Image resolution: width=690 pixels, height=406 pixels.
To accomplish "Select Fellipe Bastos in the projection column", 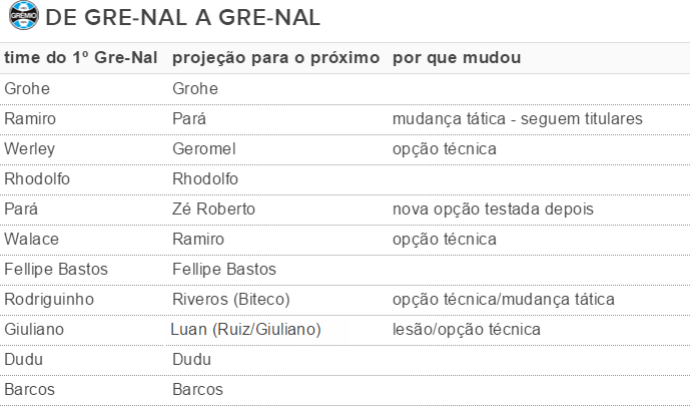I will coord(224,269).
